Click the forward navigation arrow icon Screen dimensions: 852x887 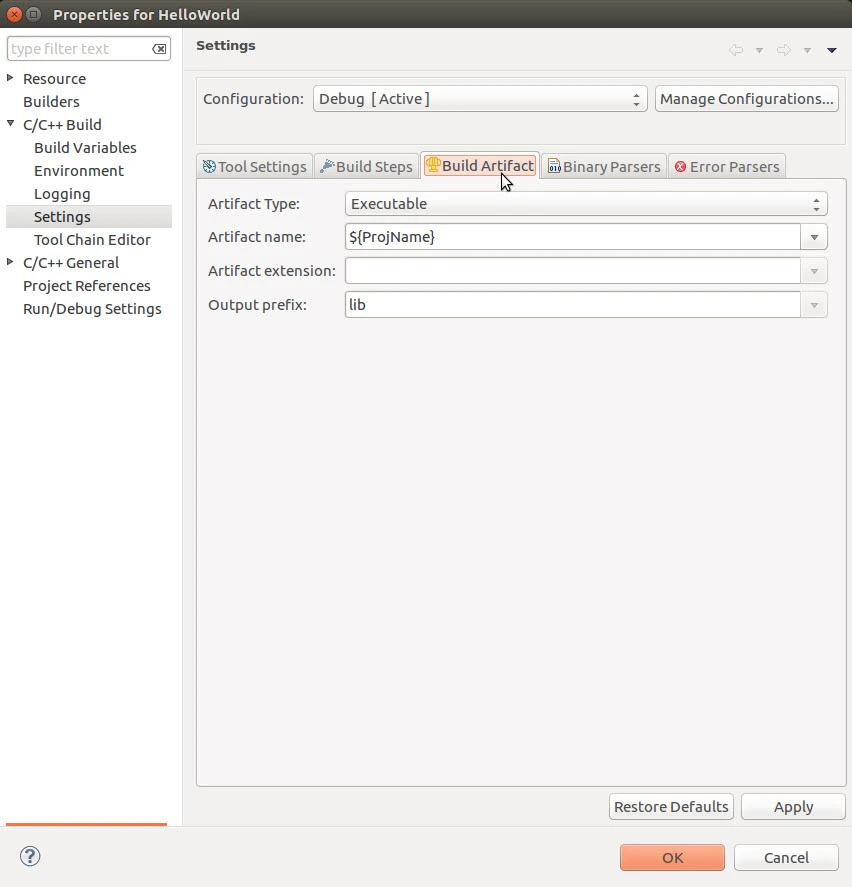pos(783,50)
